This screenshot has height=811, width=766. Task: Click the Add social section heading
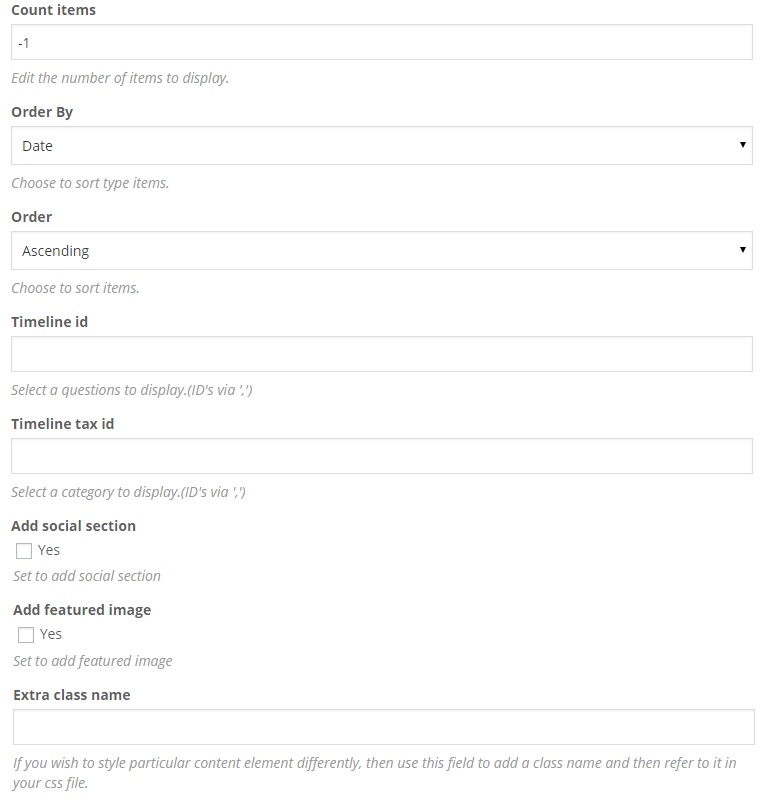[73, 526]
